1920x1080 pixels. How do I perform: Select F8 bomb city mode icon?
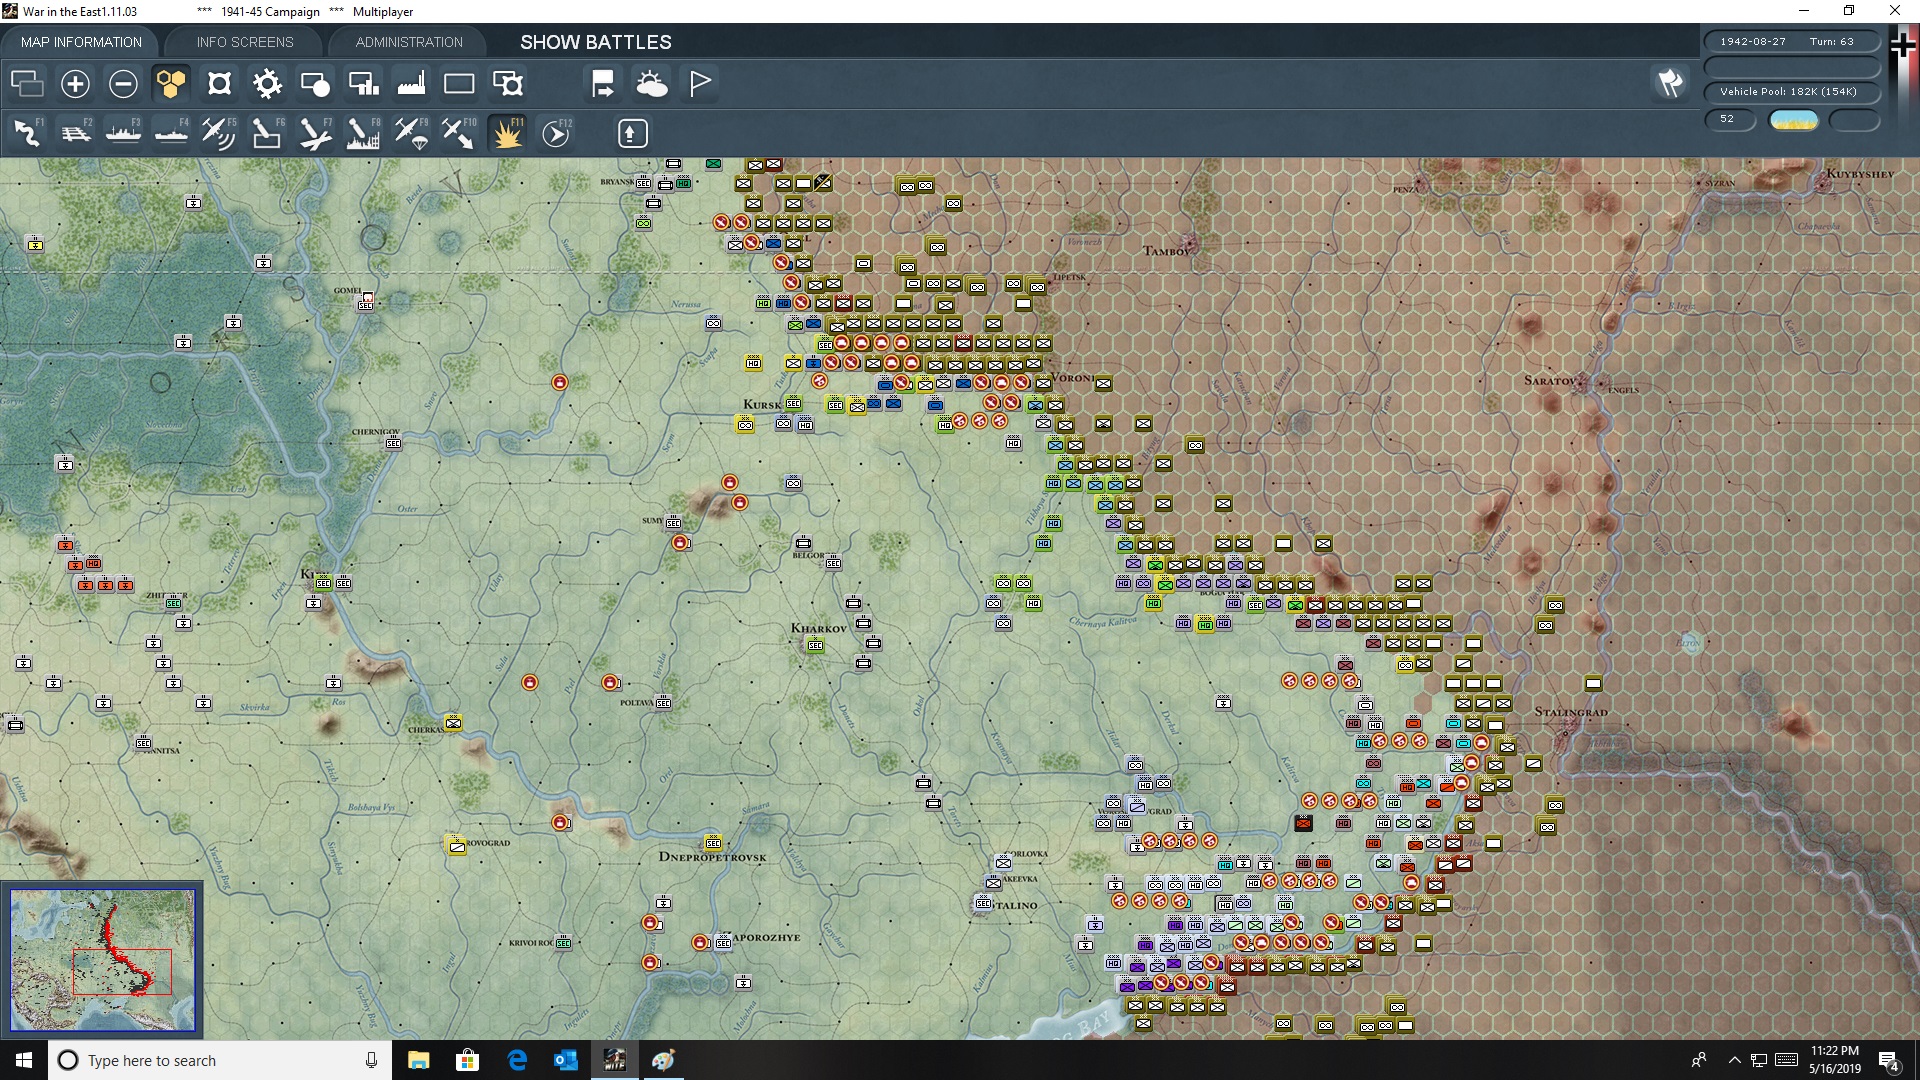click(363, 133)
